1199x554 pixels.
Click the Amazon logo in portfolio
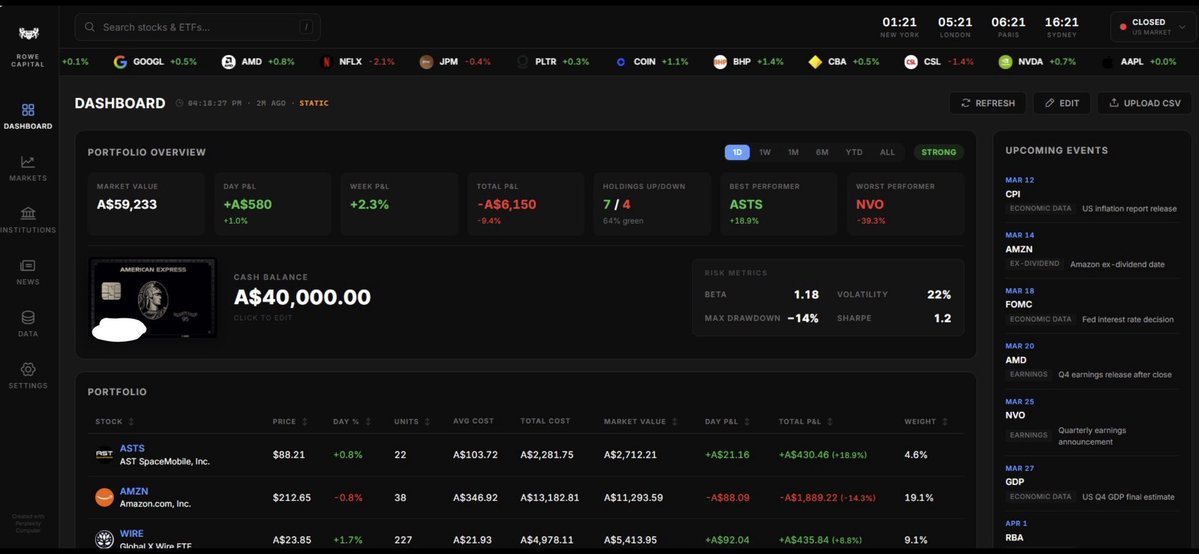[104, 497]
